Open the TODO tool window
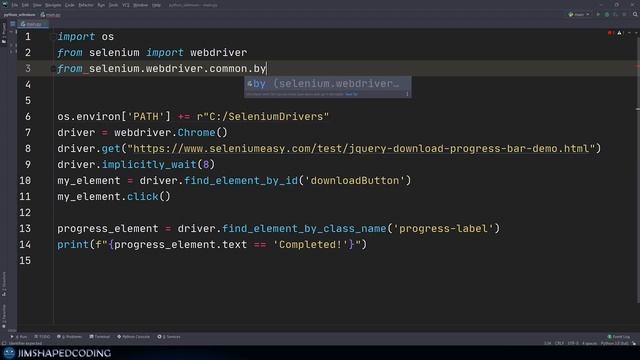Screen dimensions: 640x360 [42, 337]
